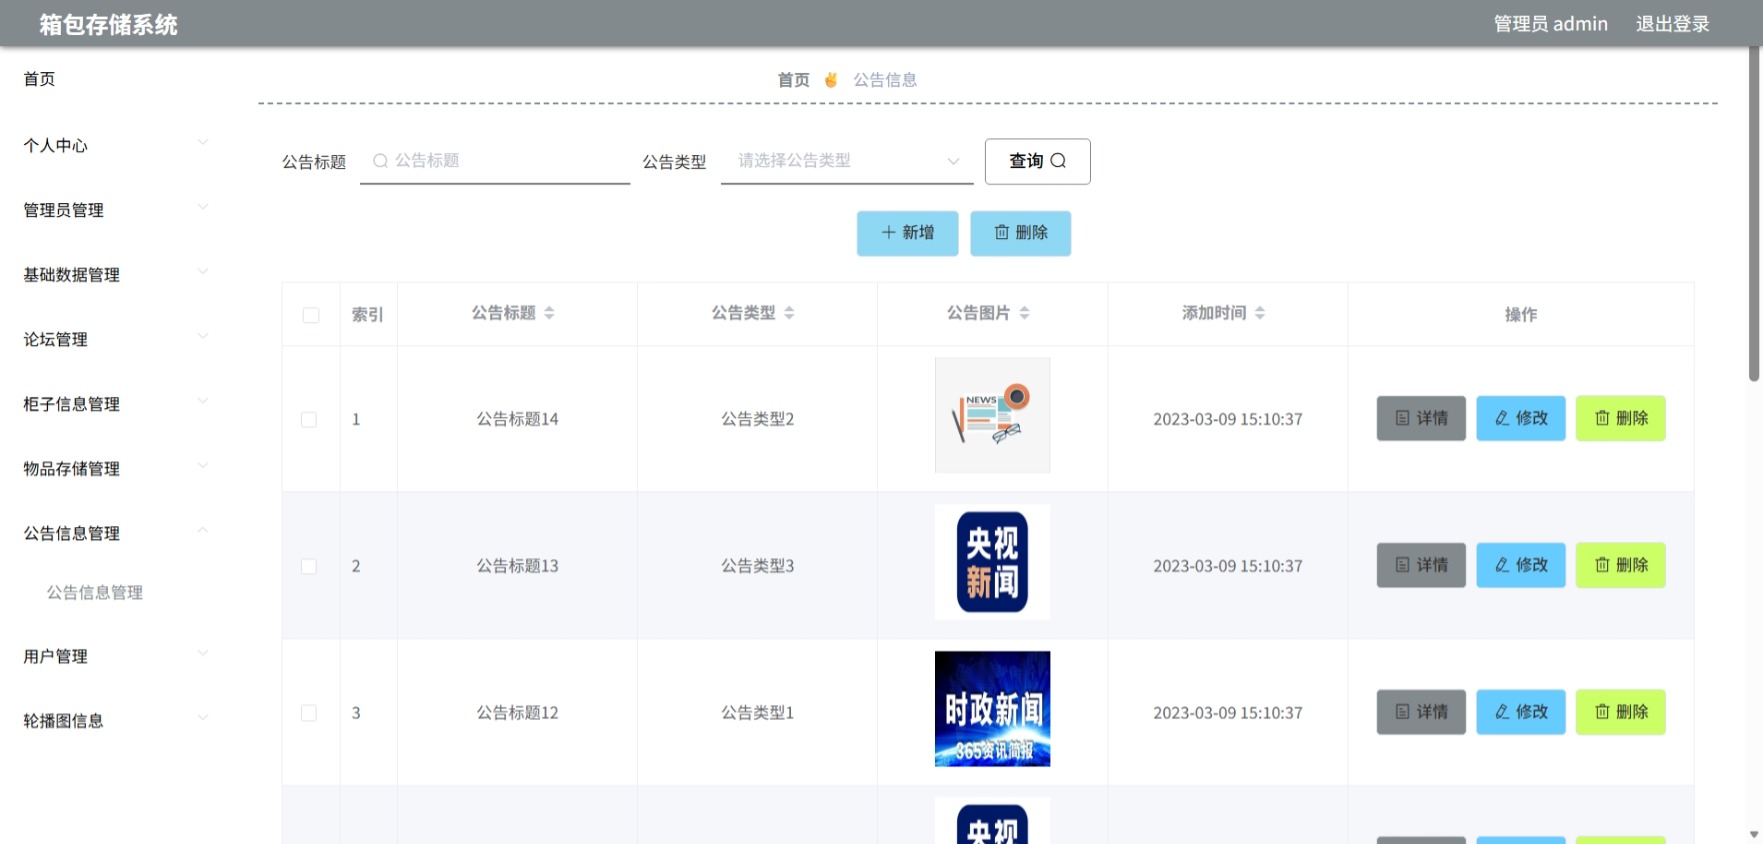The image size is (1763, 844).
Task: Click the 查询 search button
Action: (1037, 161)
